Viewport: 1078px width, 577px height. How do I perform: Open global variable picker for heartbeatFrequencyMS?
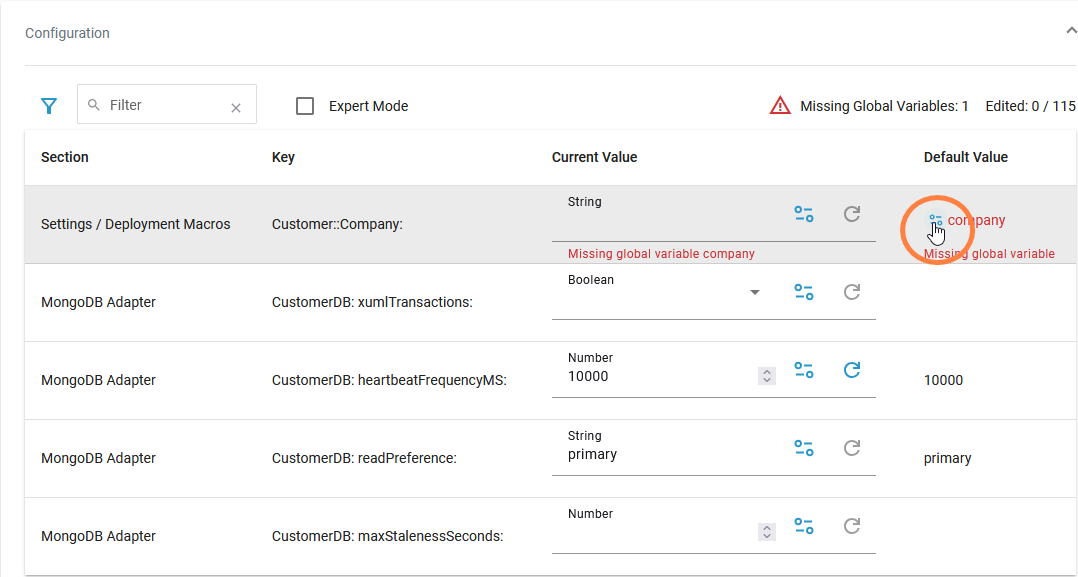click(803, 370)
